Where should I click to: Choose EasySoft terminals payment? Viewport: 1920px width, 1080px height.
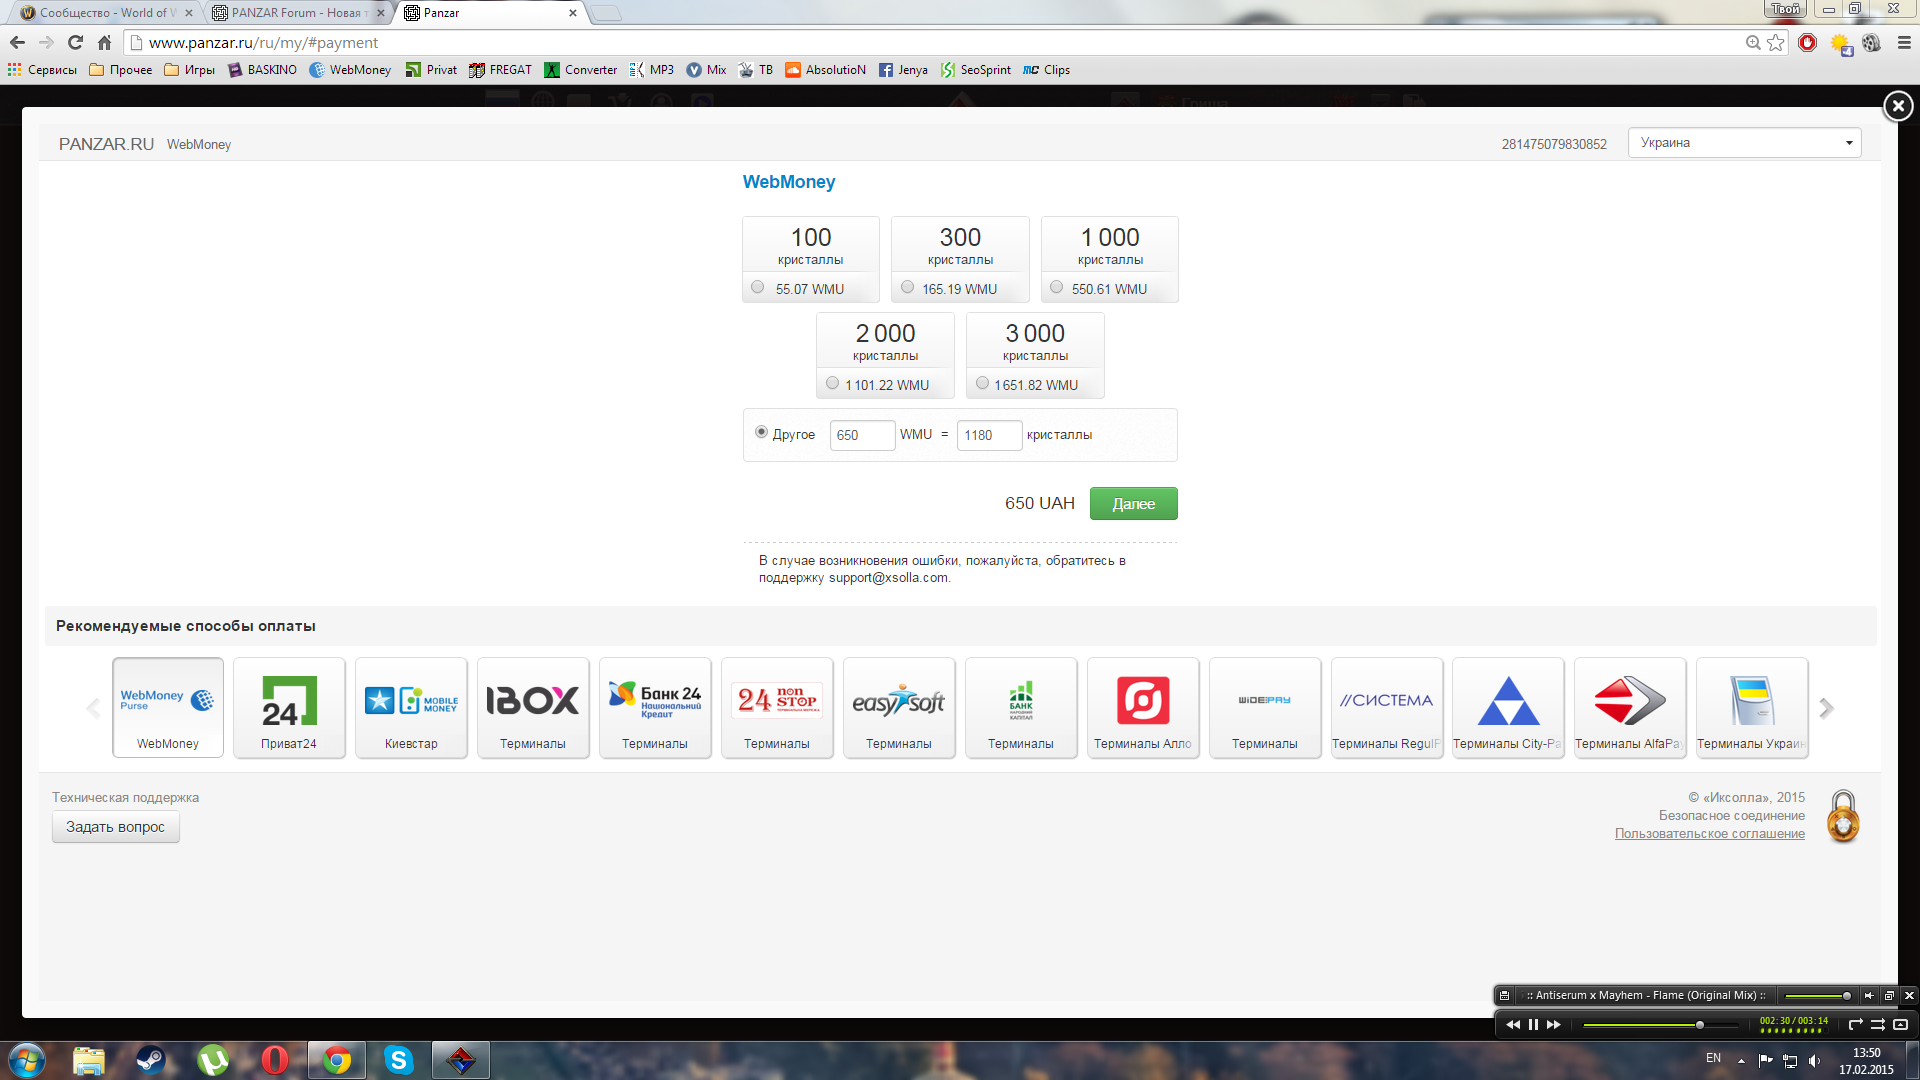pyautogui.click(x=899, y=707)
